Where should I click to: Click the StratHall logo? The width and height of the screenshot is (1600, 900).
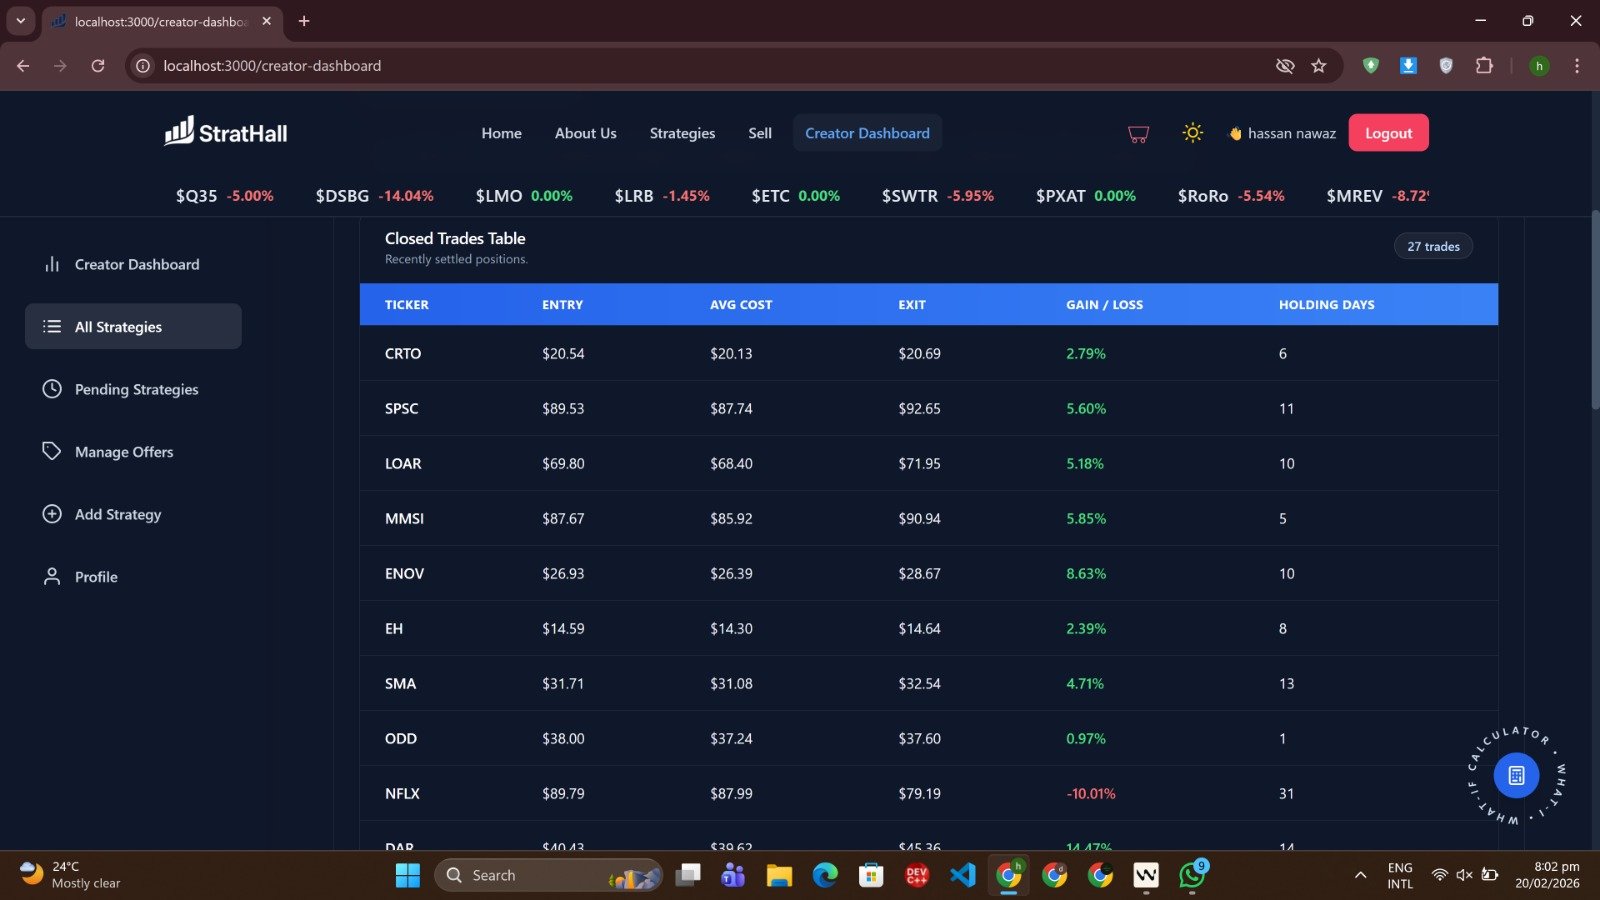pyautogui.click(x=226, y=132)
